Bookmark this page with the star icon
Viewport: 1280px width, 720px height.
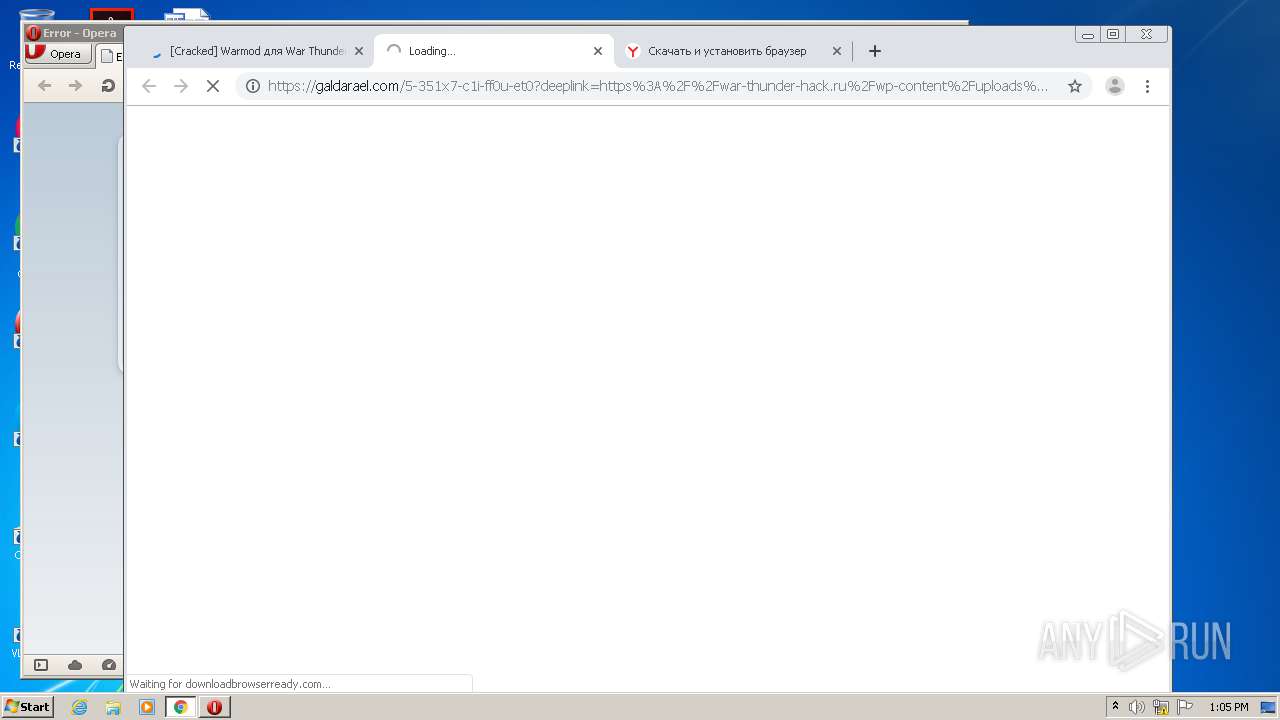(1075, 86)
